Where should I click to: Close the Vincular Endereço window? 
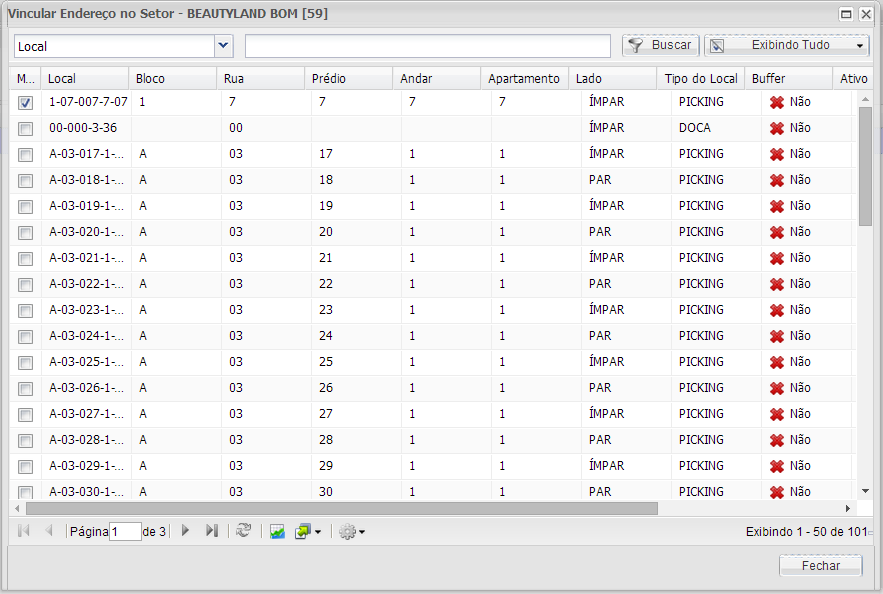coord(866,14)
